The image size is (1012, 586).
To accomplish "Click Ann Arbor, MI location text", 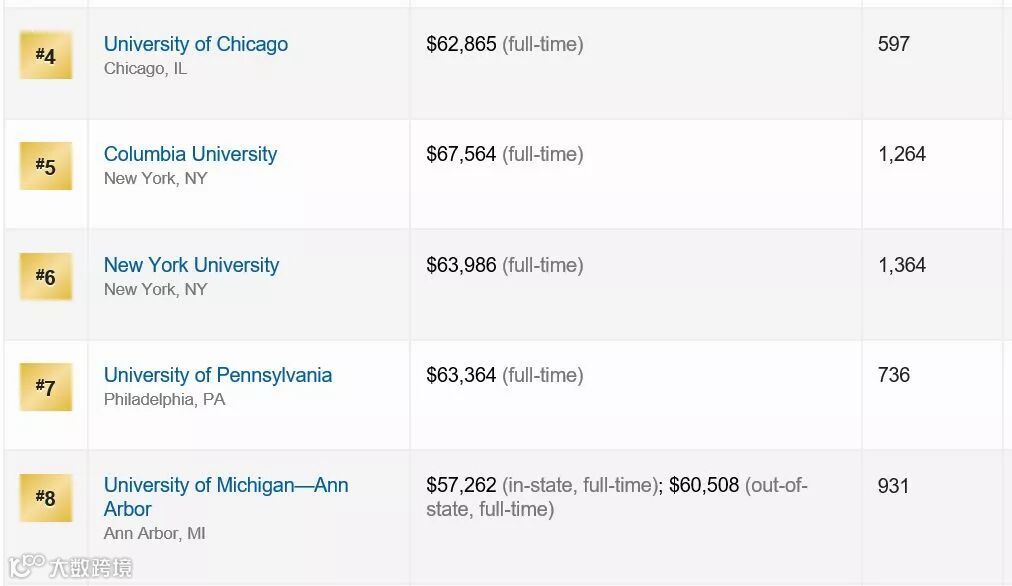I will 154,533.
